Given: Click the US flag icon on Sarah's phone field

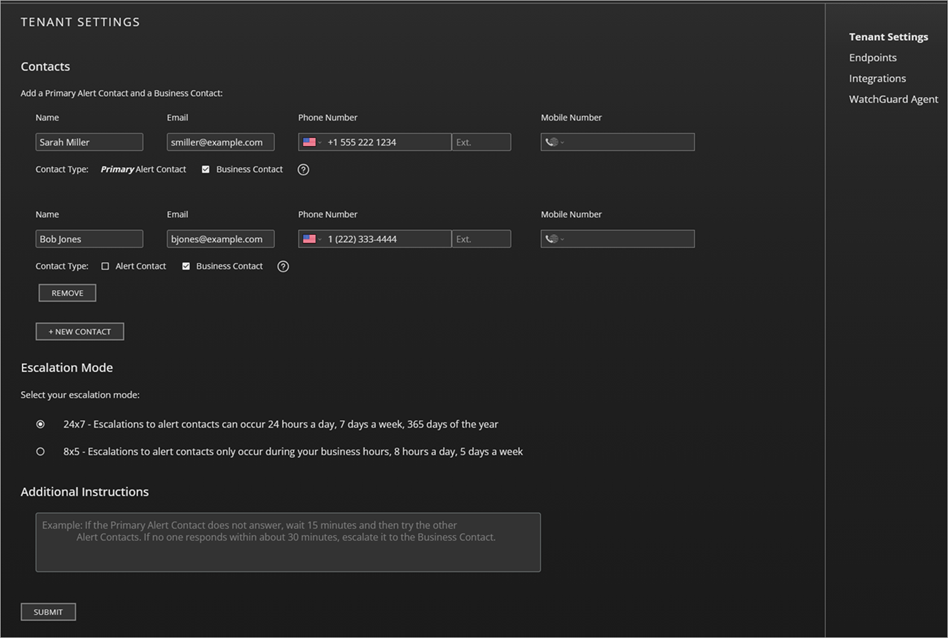Looking at the screenshot, I should [308, 141].
